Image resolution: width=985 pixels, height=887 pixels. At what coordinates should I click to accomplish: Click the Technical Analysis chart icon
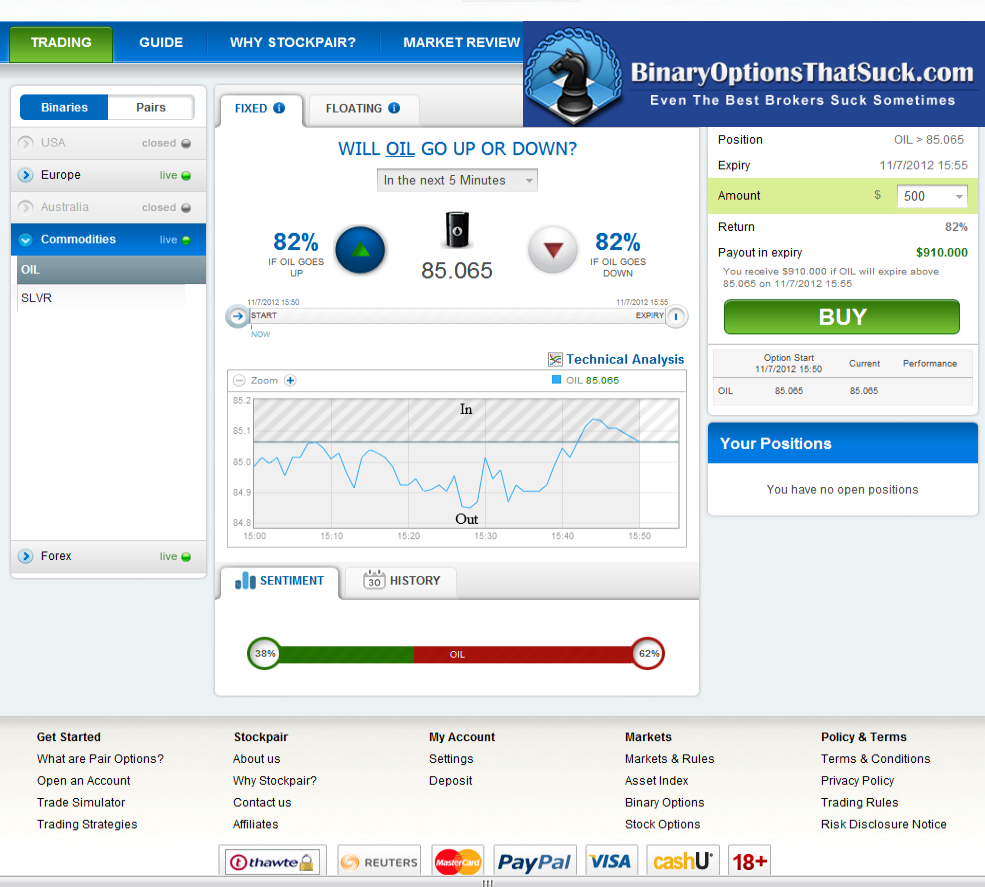(555, 359)
